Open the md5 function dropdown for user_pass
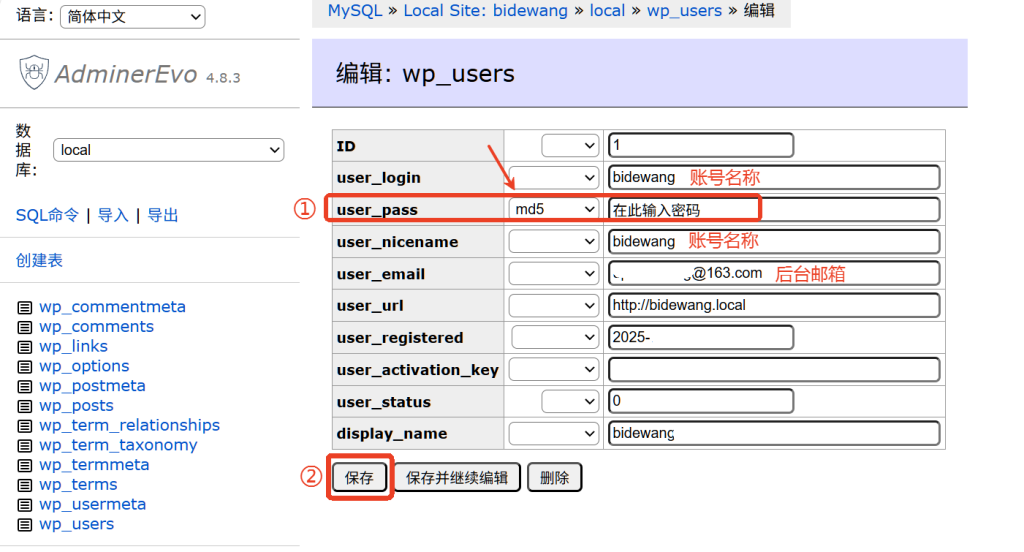Viewport: 1024px width, 552px height. coord(553,210)
